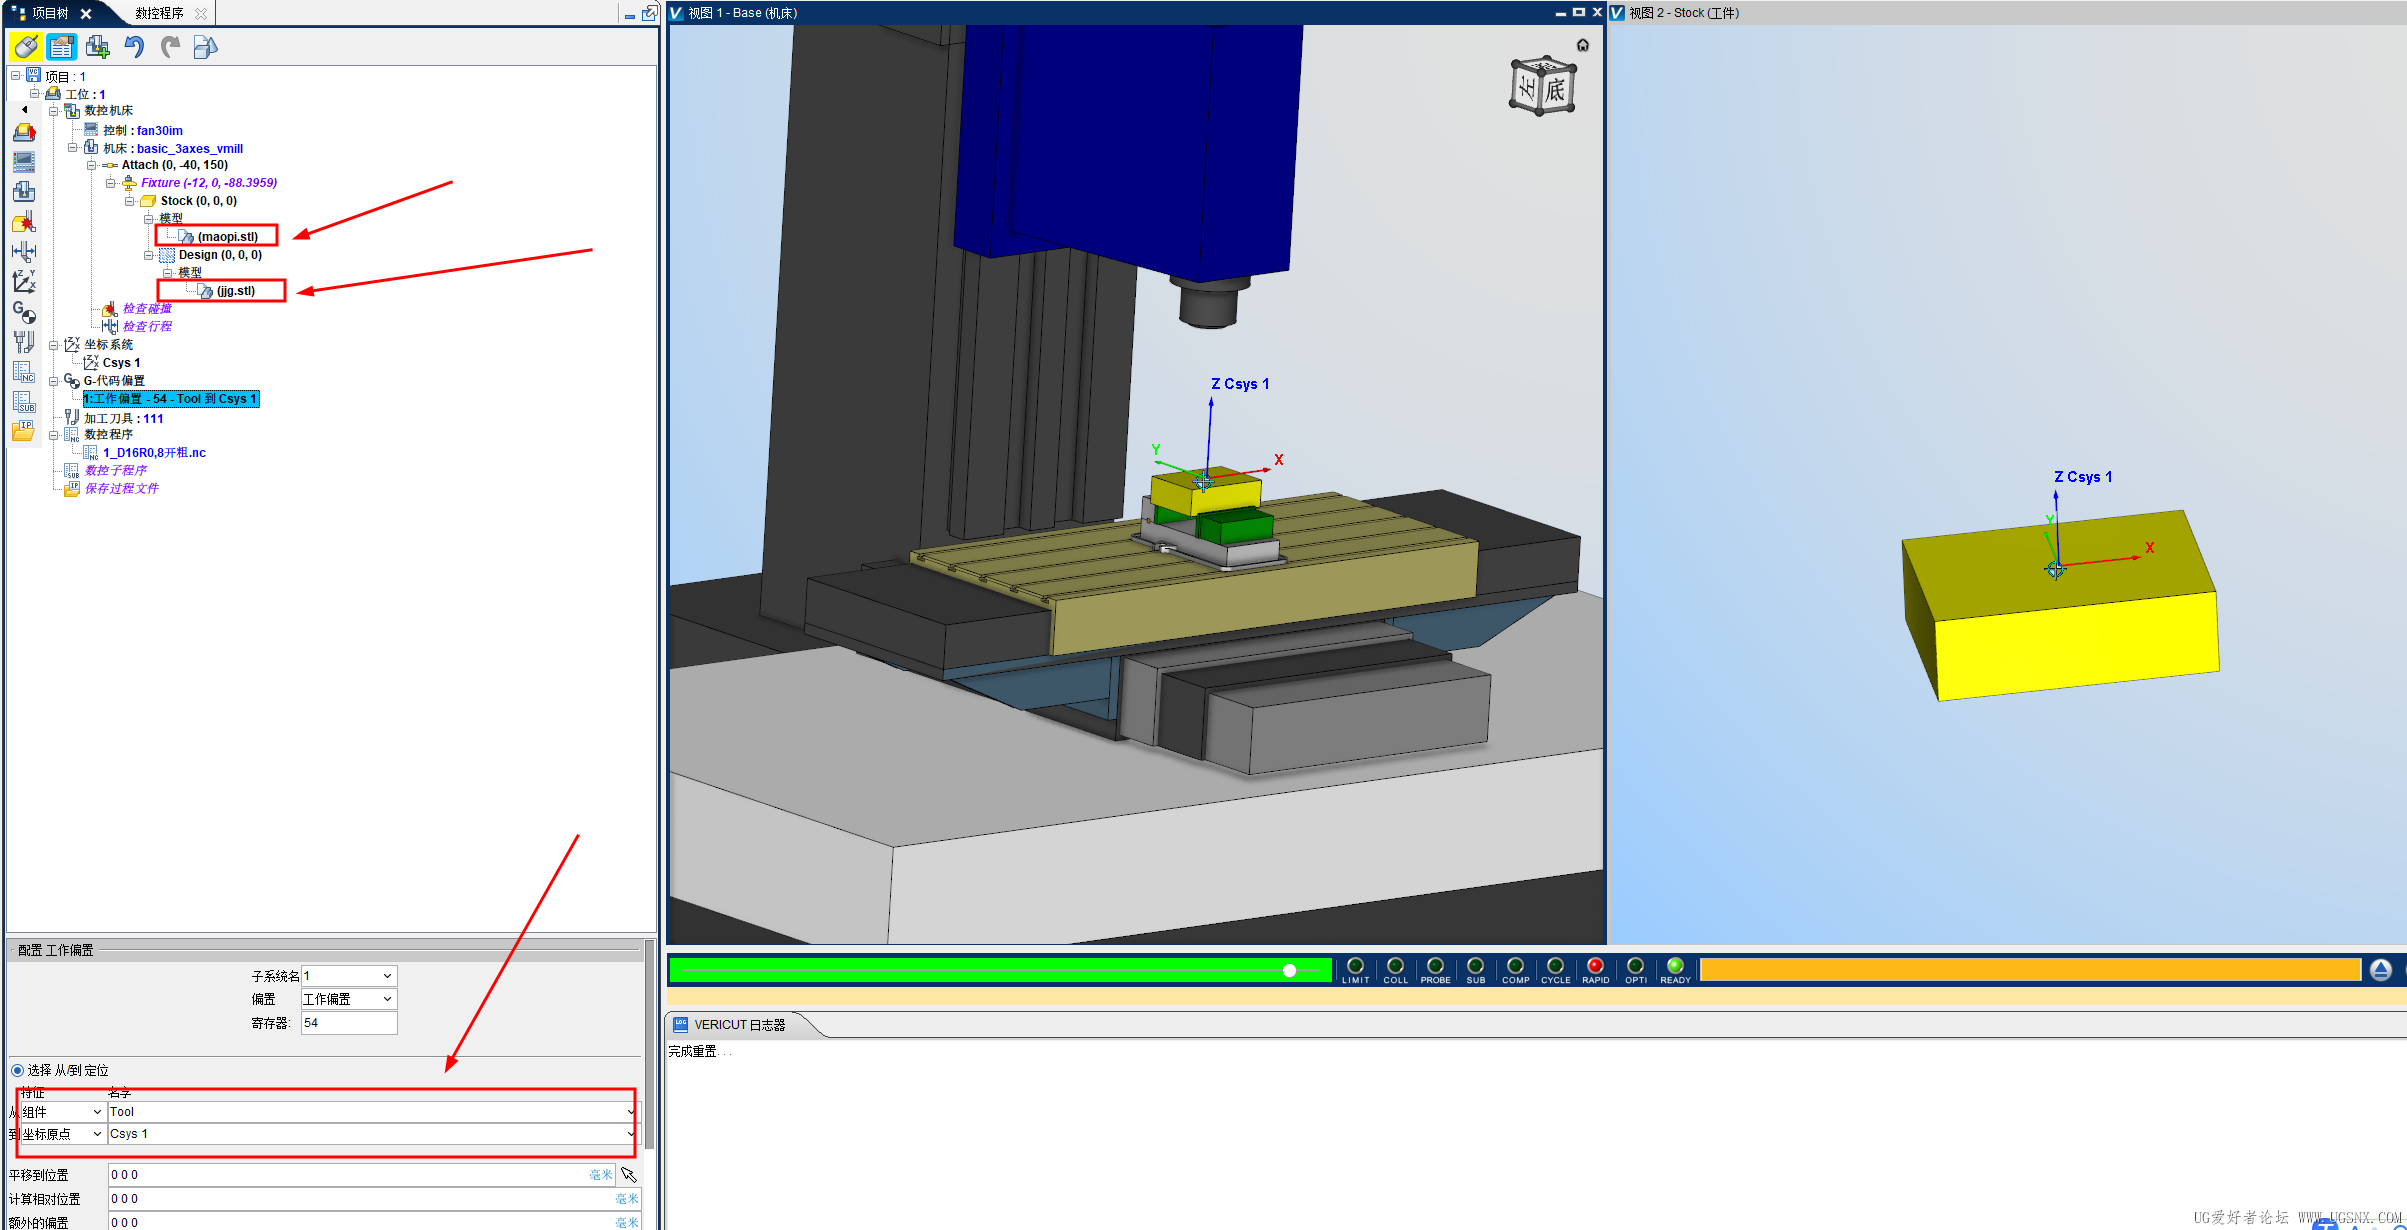This screenshot has height=1230, width=2407.
Task: Select the (jjg.stl) model item
Action: pos(236,291)
